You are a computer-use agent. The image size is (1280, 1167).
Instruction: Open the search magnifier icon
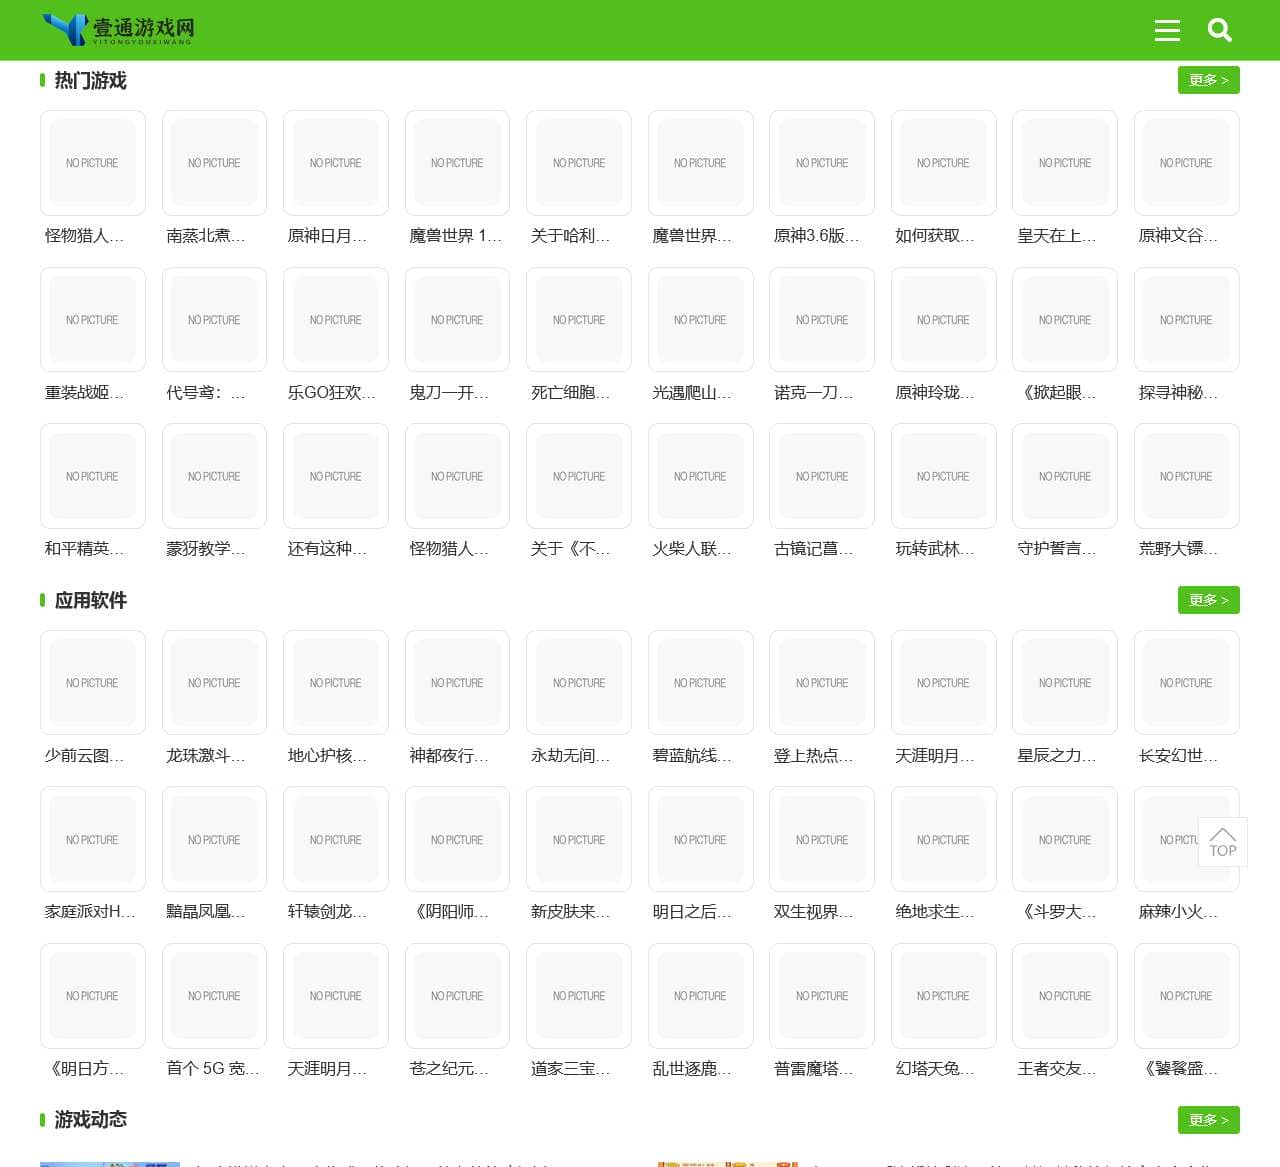coord(1220,30)
